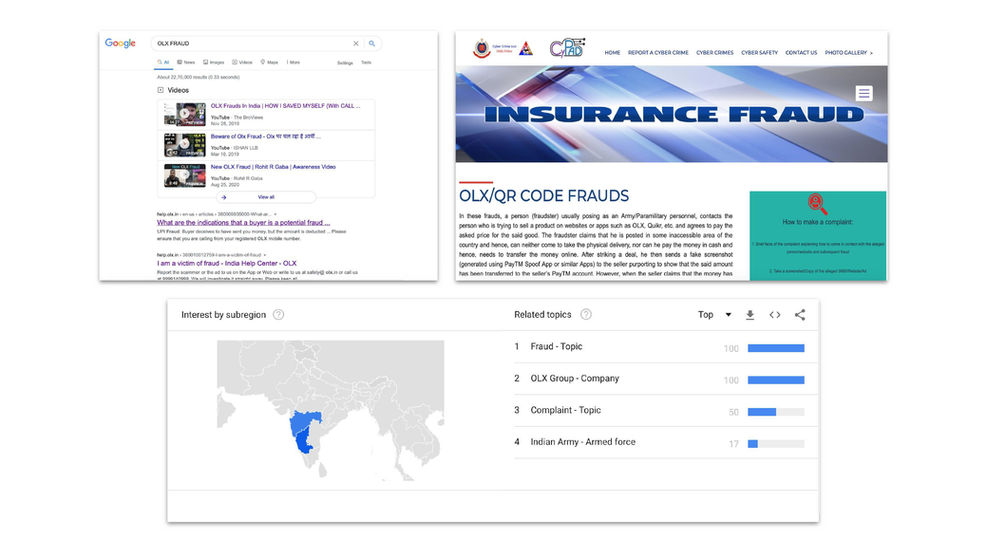Click the OLX Group interest bar

click(x=776, y=380)
